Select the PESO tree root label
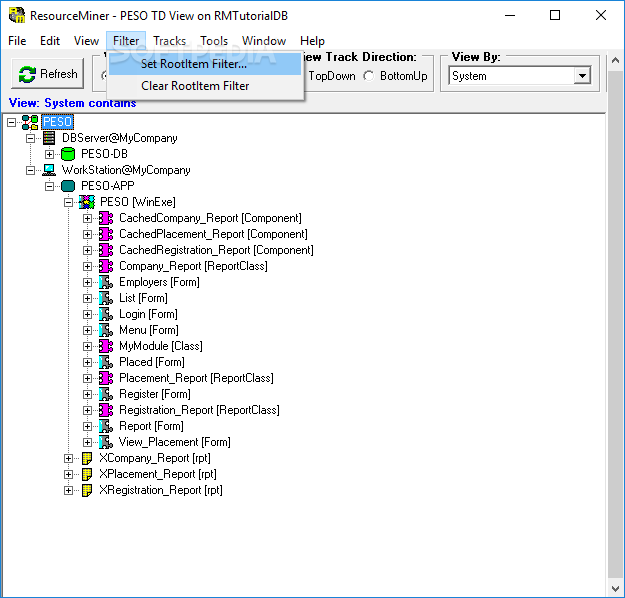 point(57,122)
